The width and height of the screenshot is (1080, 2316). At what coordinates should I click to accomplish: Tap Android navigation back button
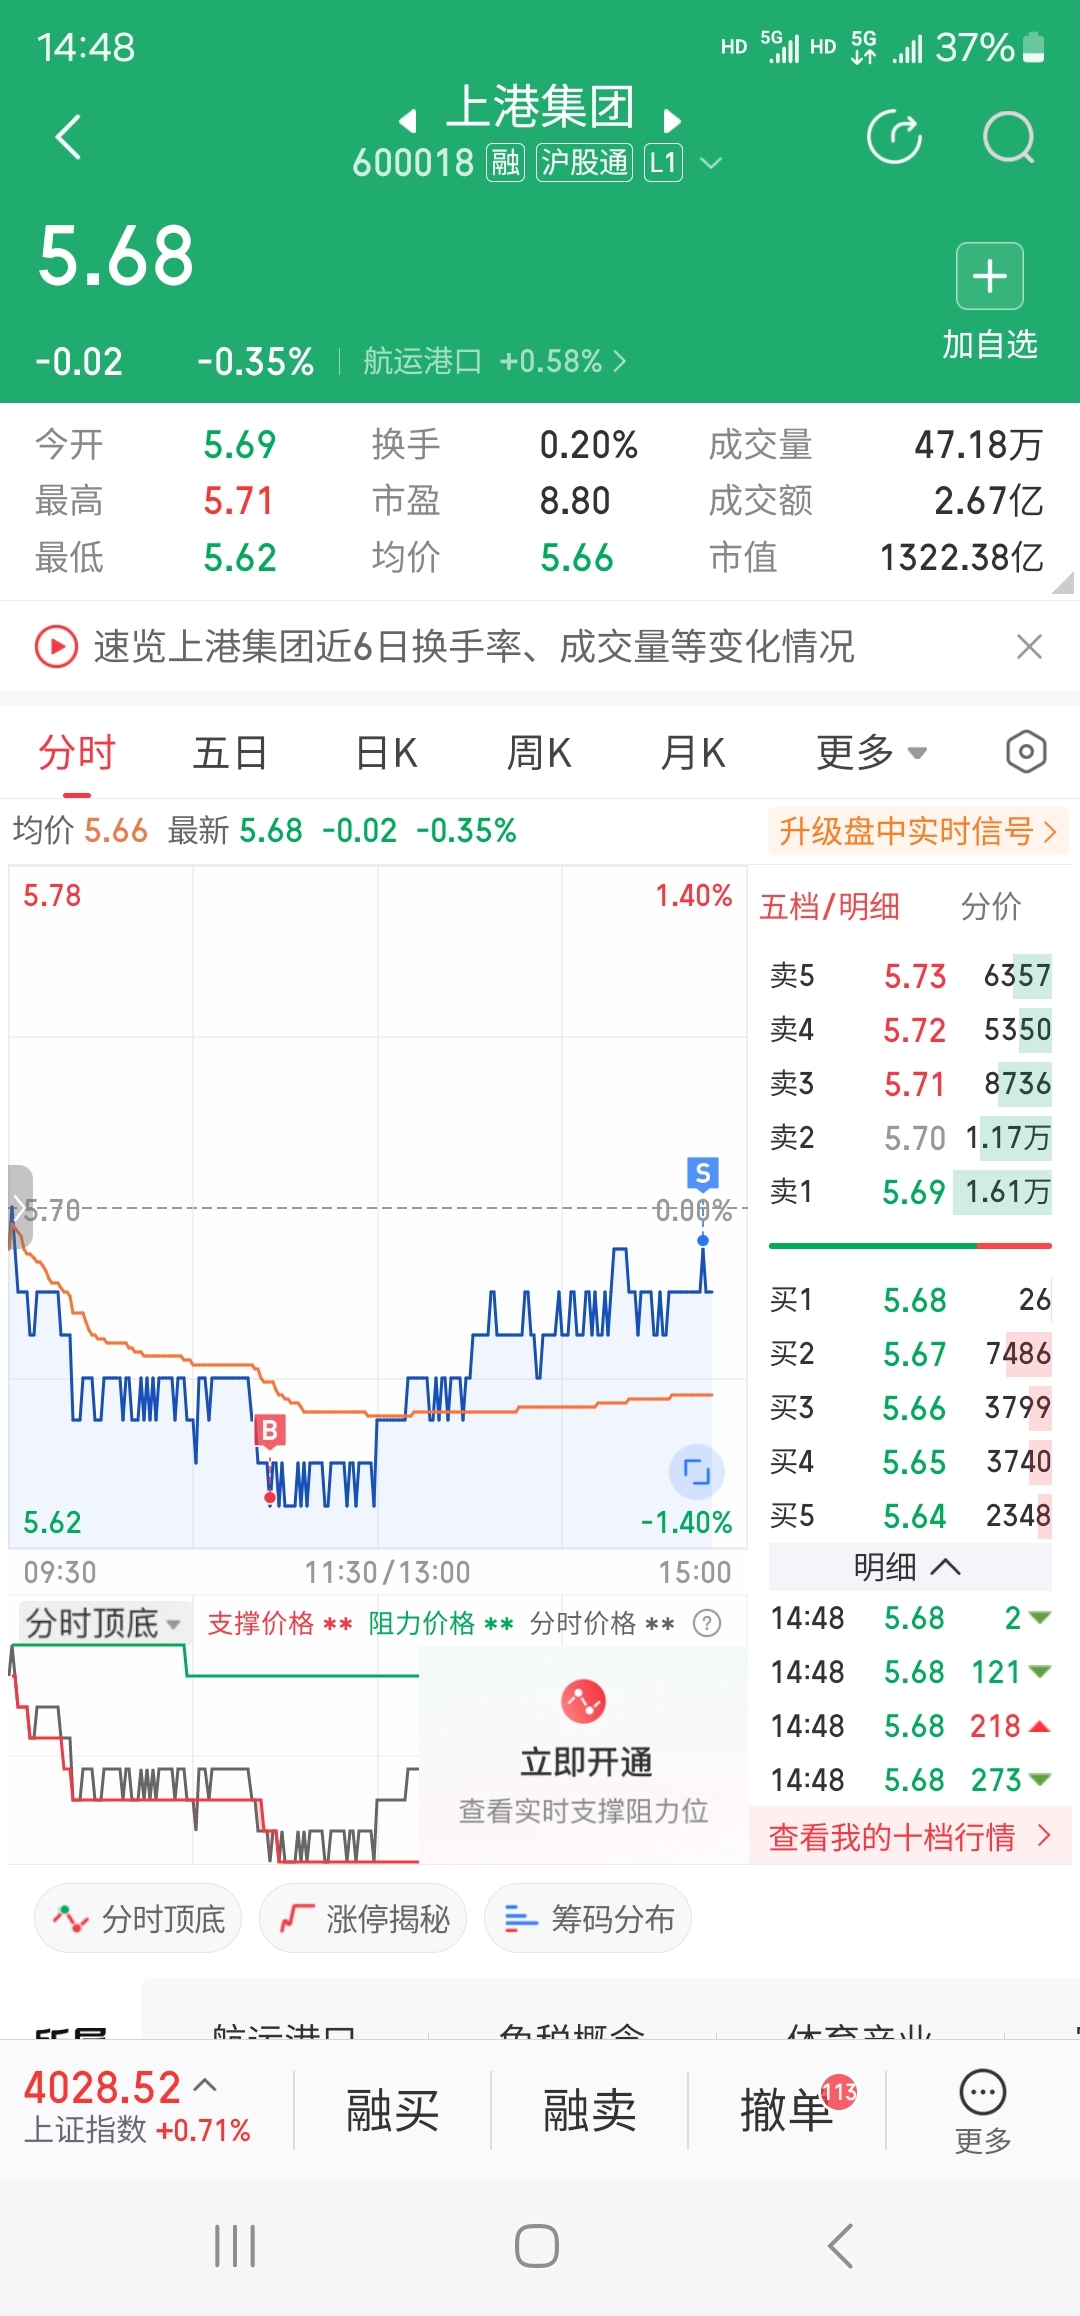840,2246
